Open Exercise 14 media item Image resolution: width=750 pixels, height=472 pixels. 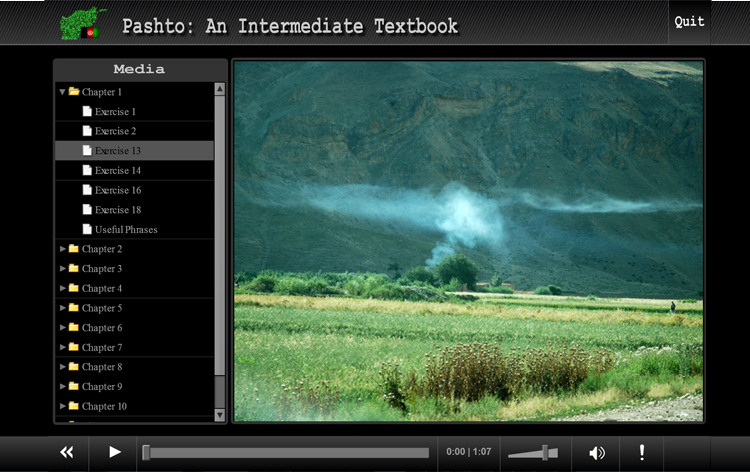click(x=134, y=170)
